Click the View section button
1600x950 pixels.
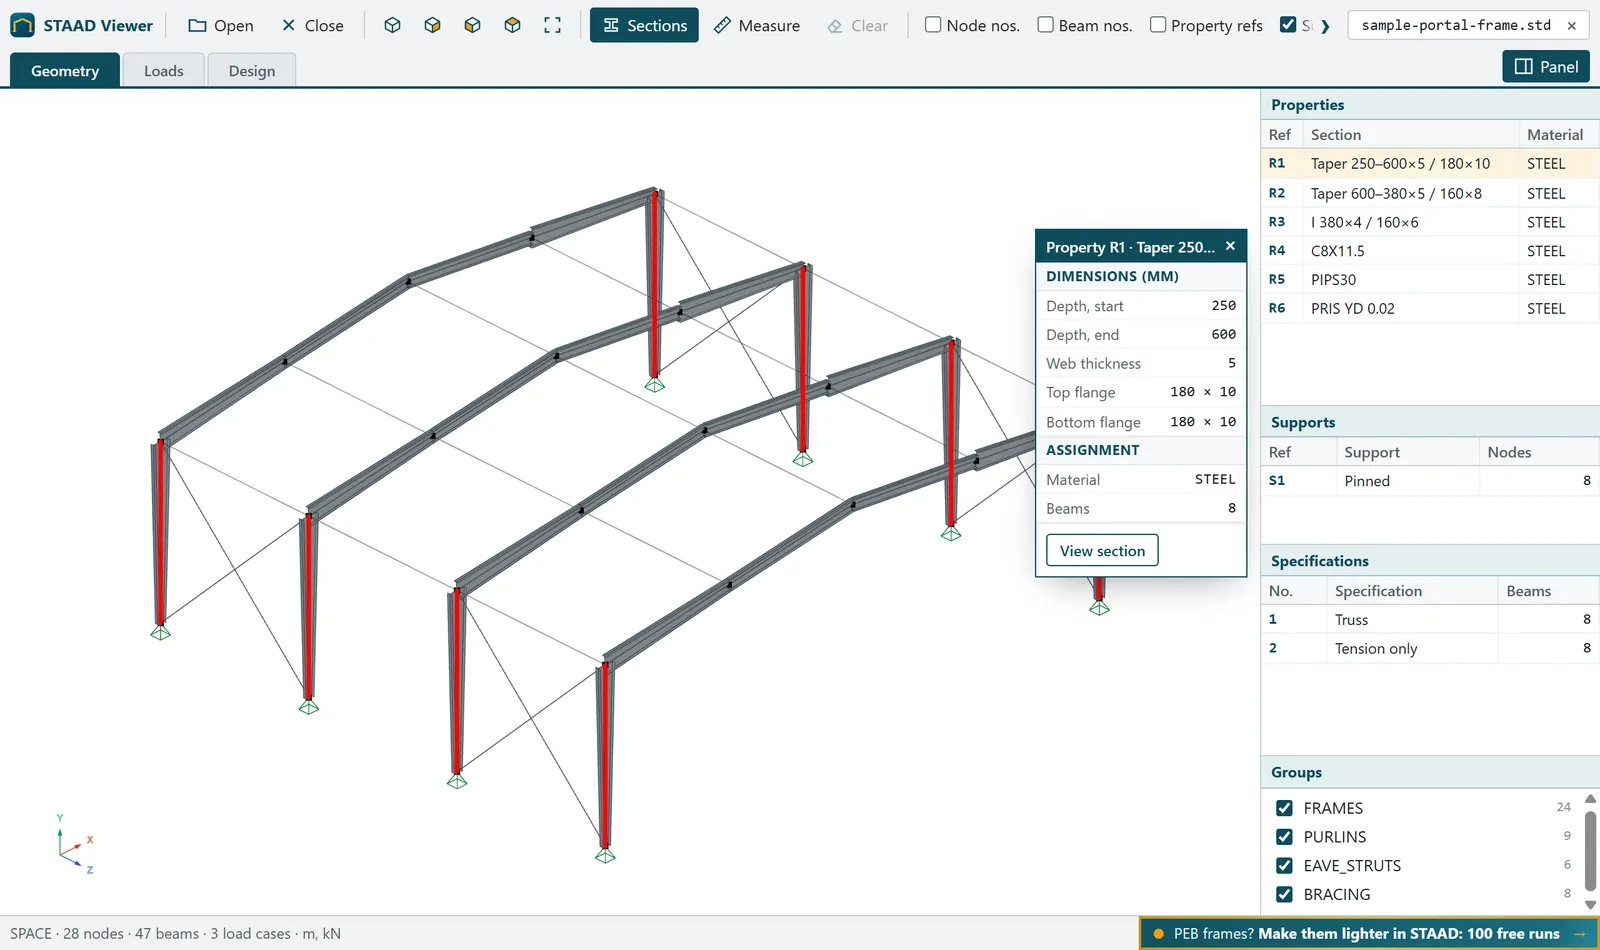1102,551
